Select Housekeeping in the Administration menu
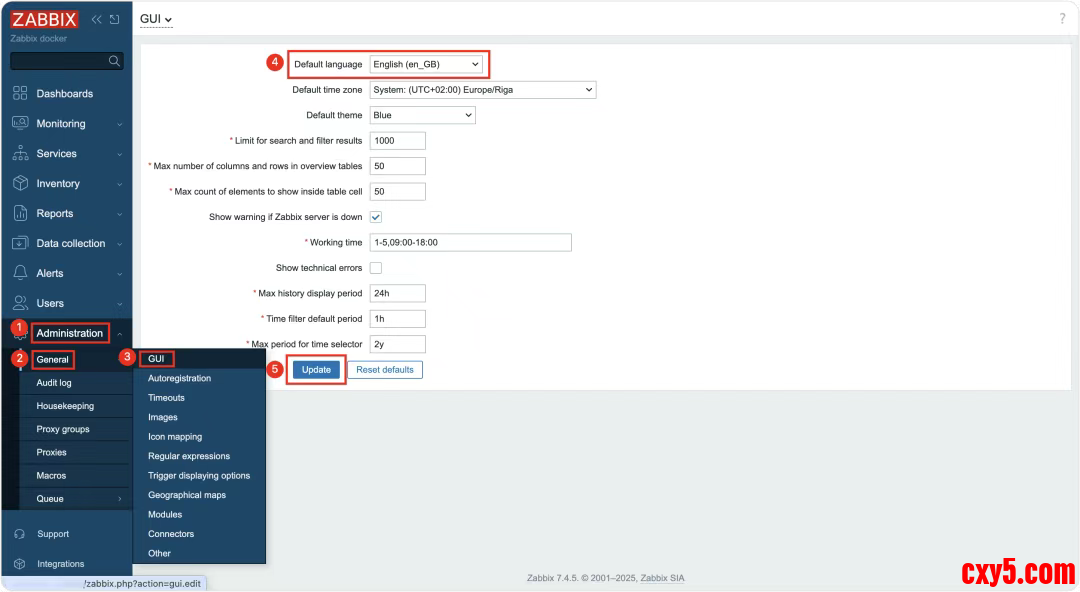Viewport: 1080px width, 592px height. point(65,406)
